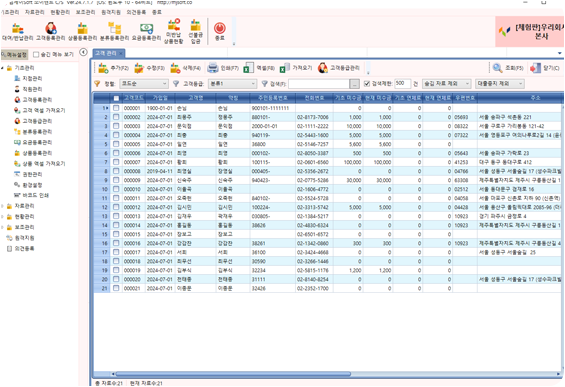Click 닫기(C) close panel icon

(x=544, y=68)
